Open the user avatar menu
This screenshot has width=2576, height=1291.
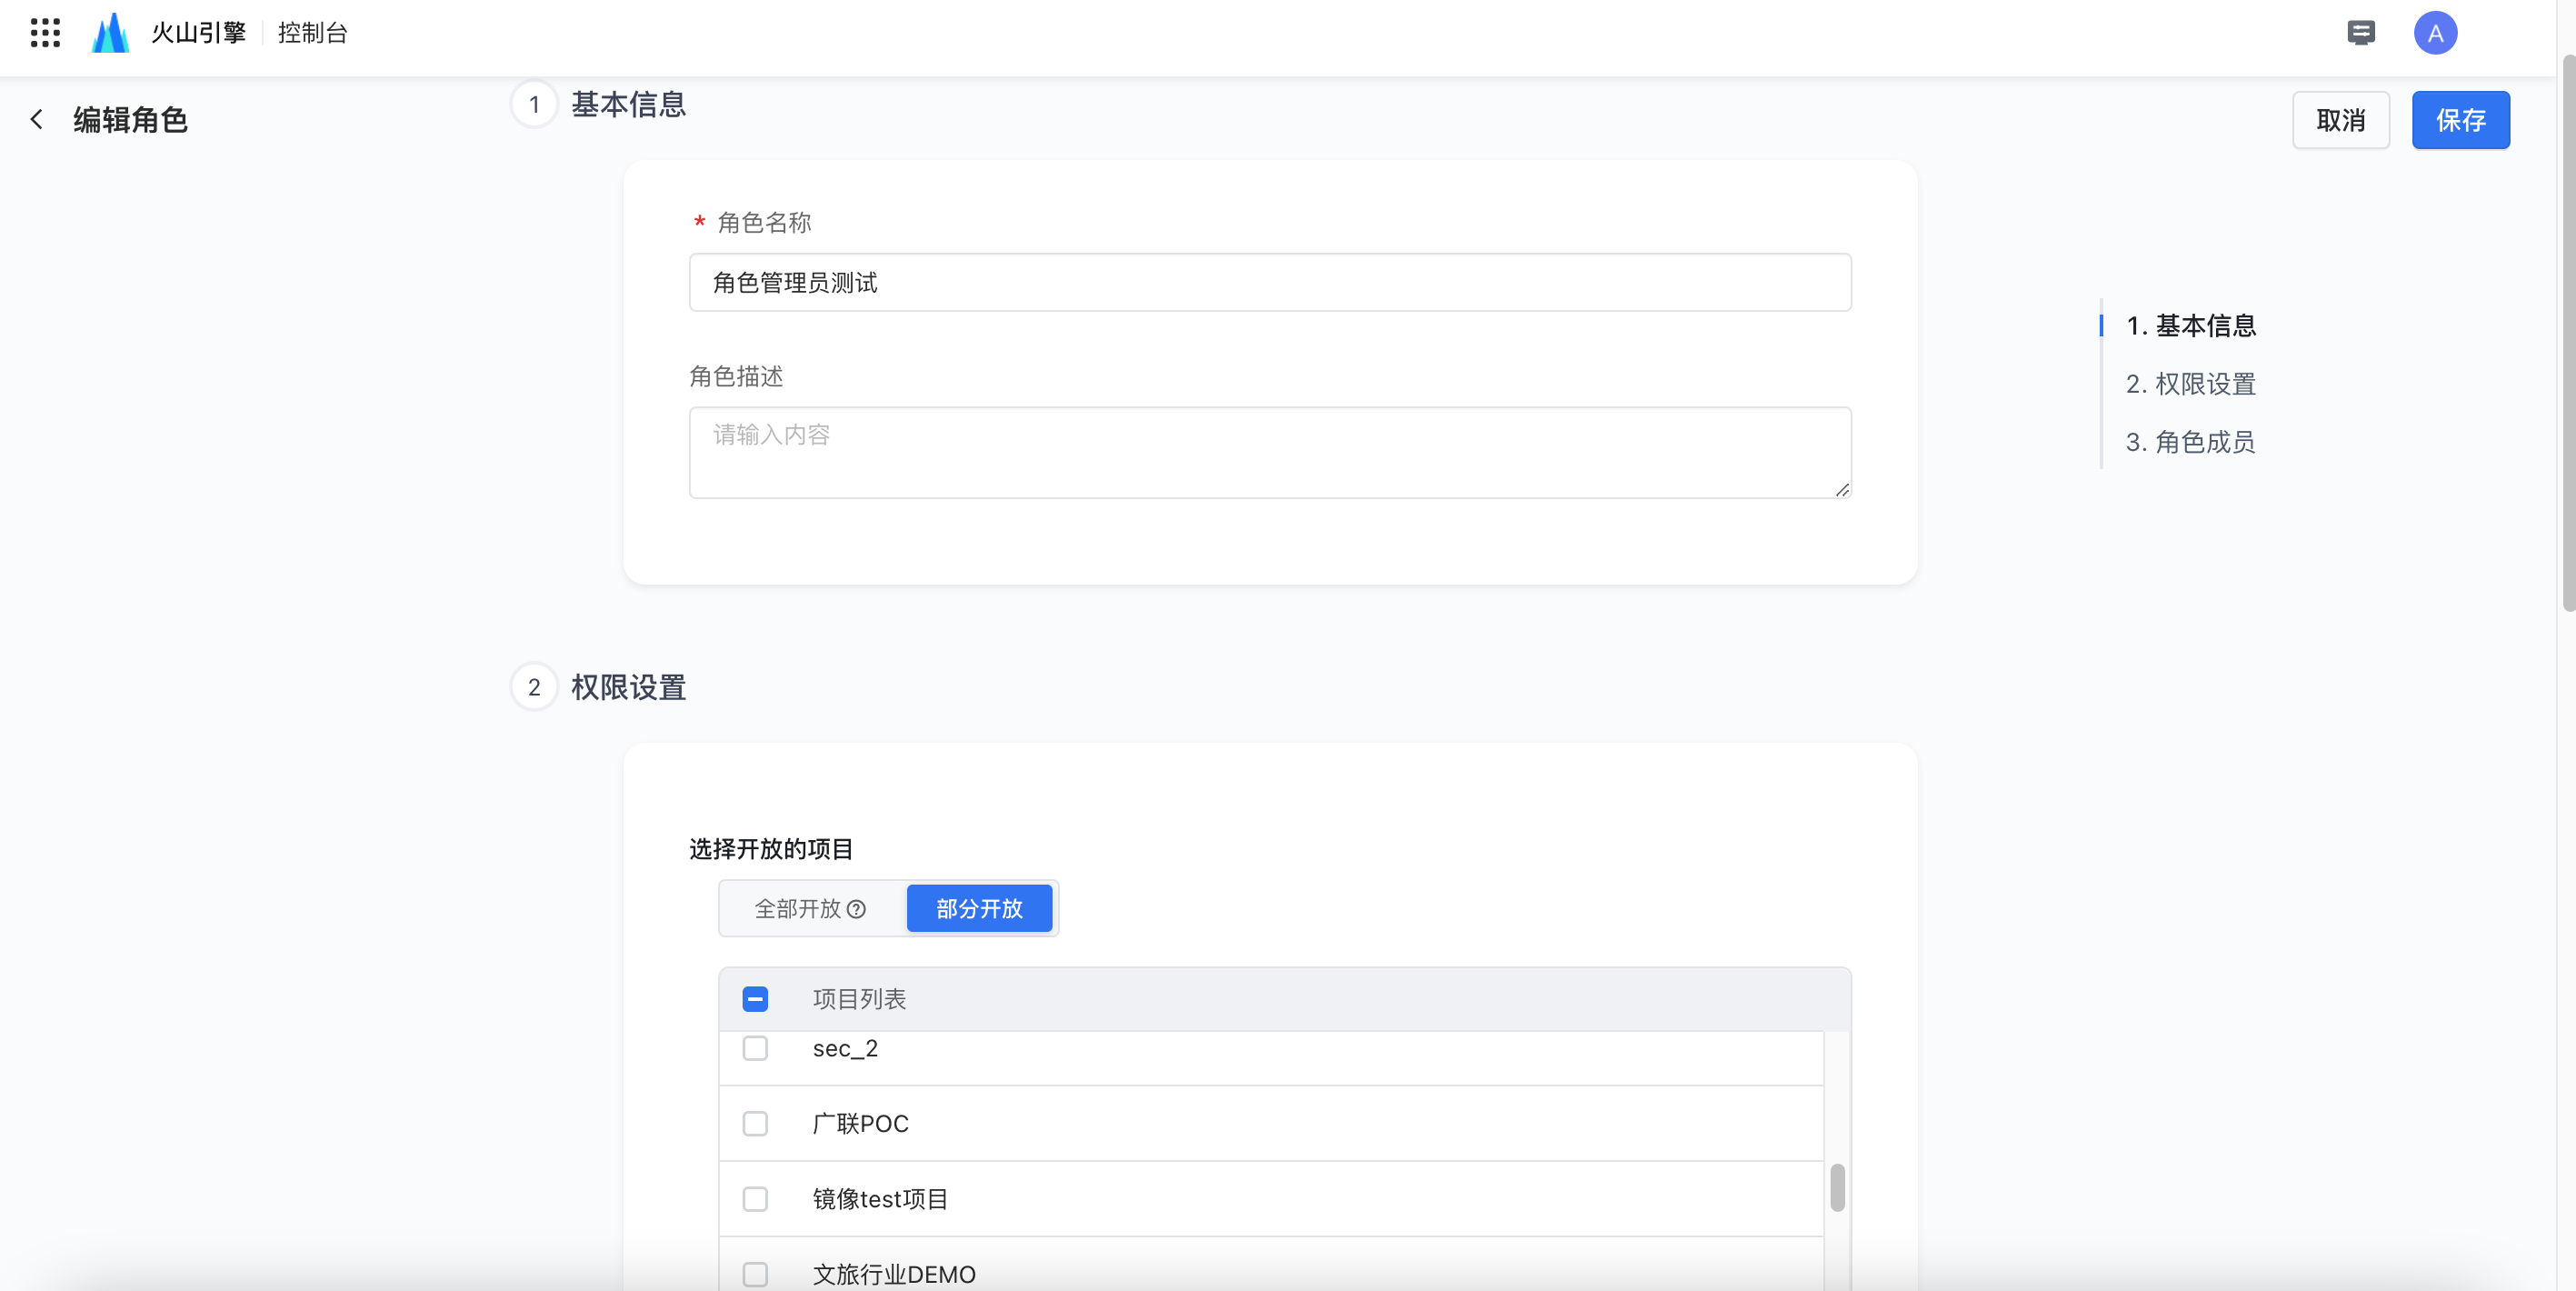point(2435,33)
